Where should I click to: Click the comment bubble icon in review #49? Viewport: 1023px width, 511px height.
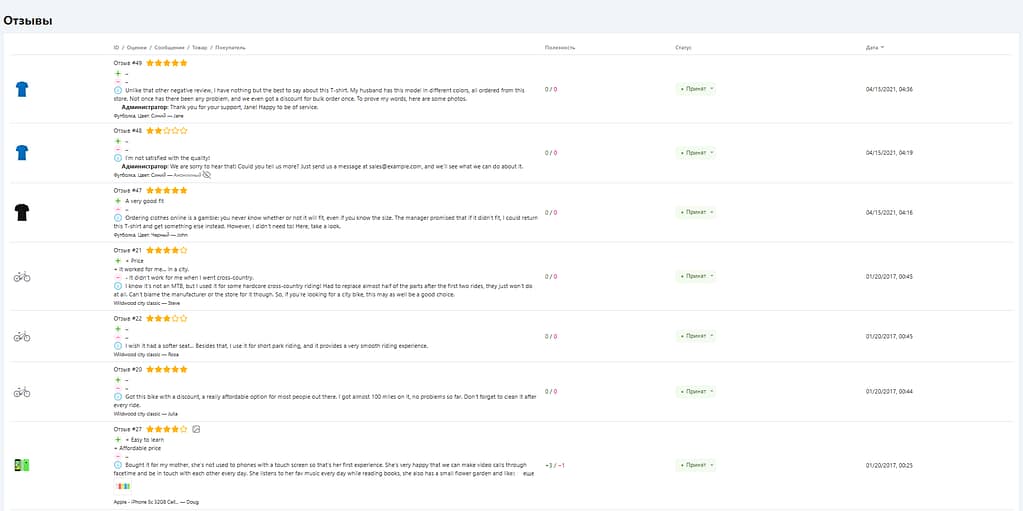[118, 90]
